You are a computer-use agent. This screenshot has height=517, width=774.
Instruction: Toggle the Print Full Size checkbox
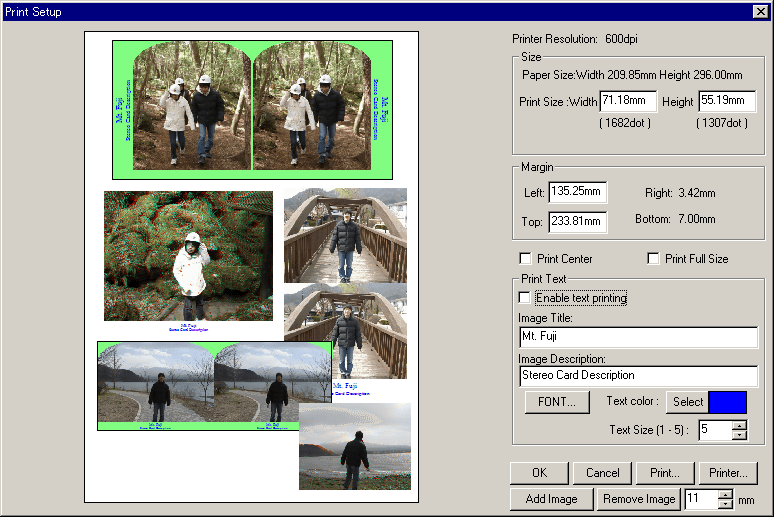653,259
